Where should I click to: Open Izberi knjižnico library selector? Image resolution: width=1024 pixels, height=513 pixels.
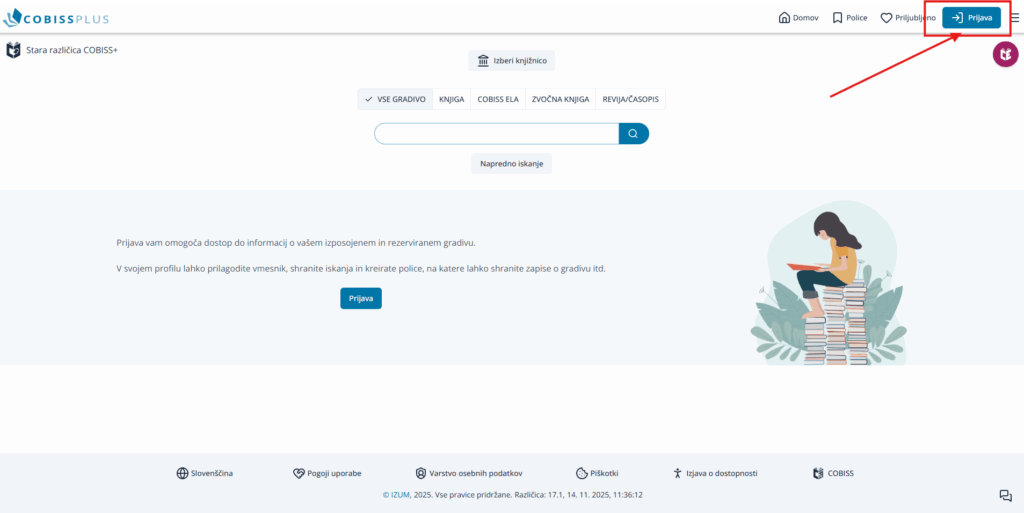pyautogui.click(x=511, y=61)
